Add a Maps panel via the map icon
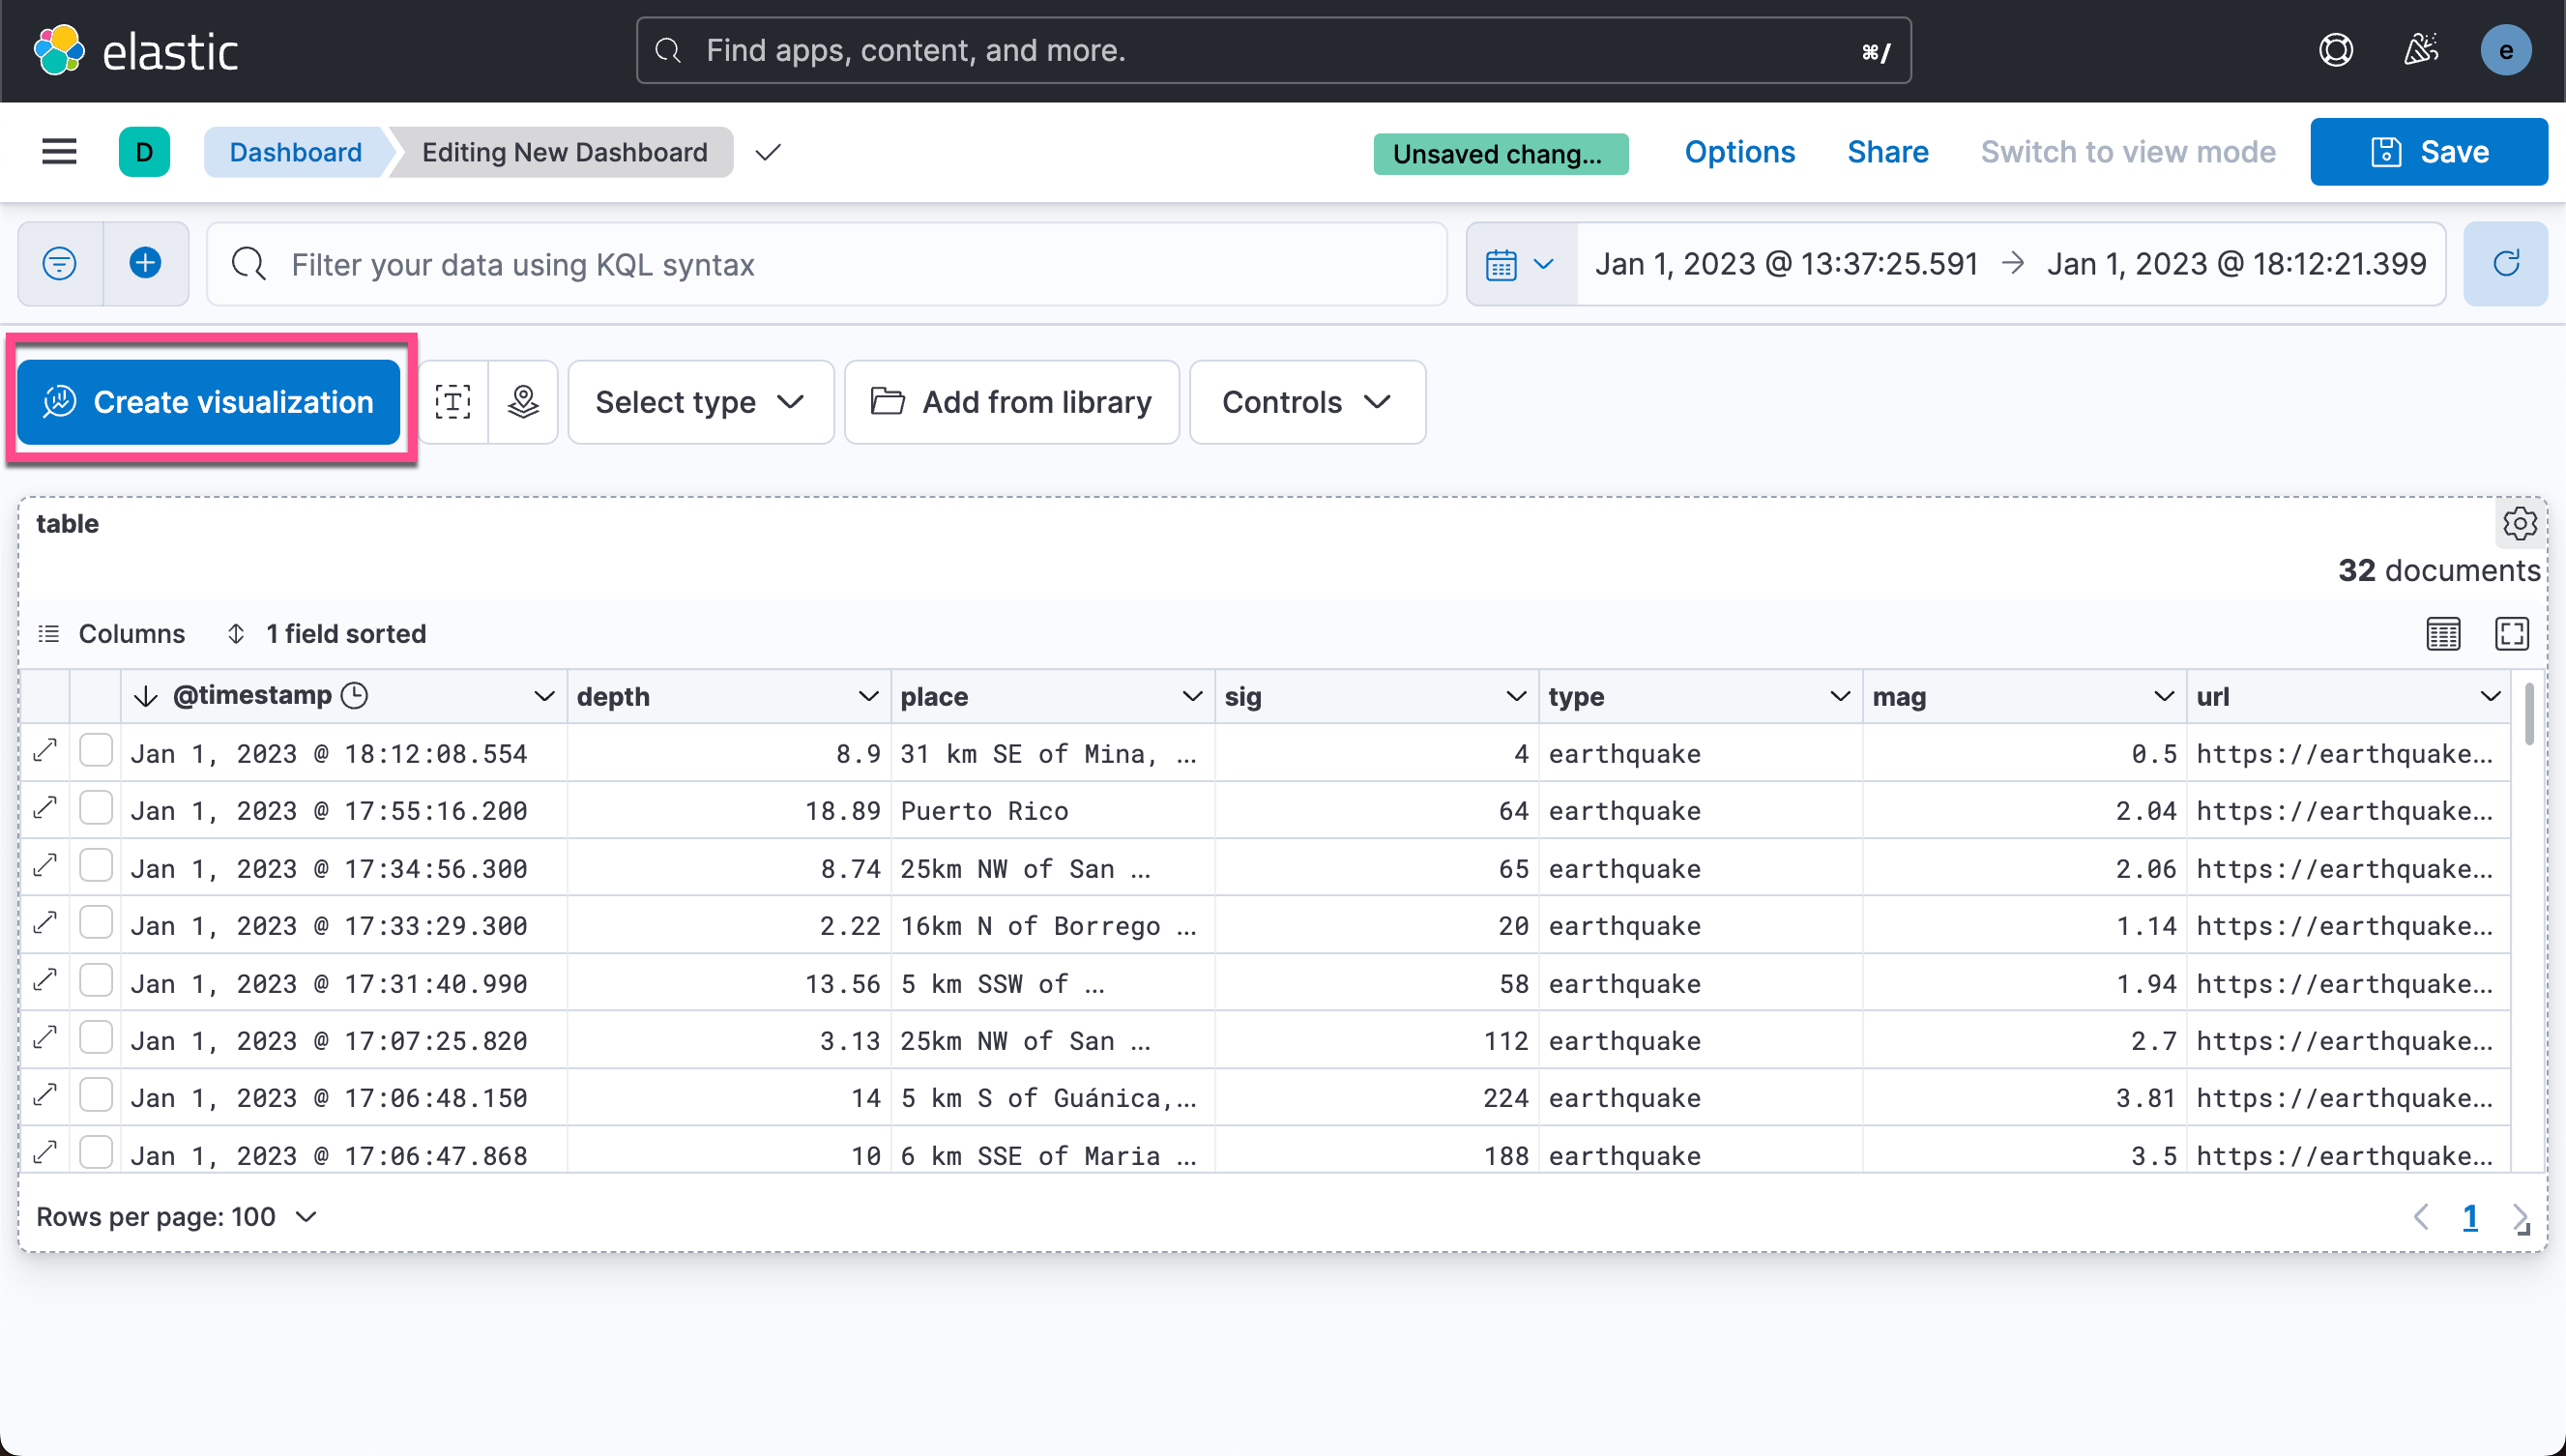This screenshot has height=1456, width=2566. click(x=523, y=402)
